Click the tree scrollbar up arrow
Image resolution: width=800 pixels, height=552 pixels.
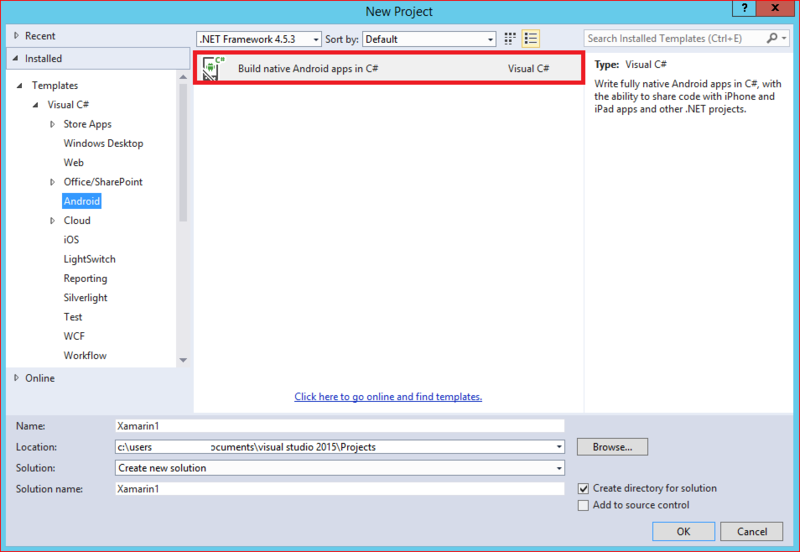183,77
